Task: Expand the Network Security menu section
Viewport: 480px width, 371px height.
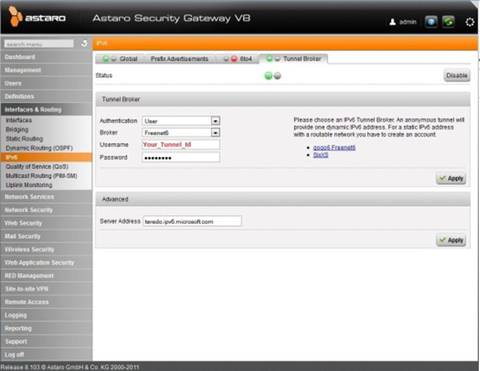Action: pos(46,210)
